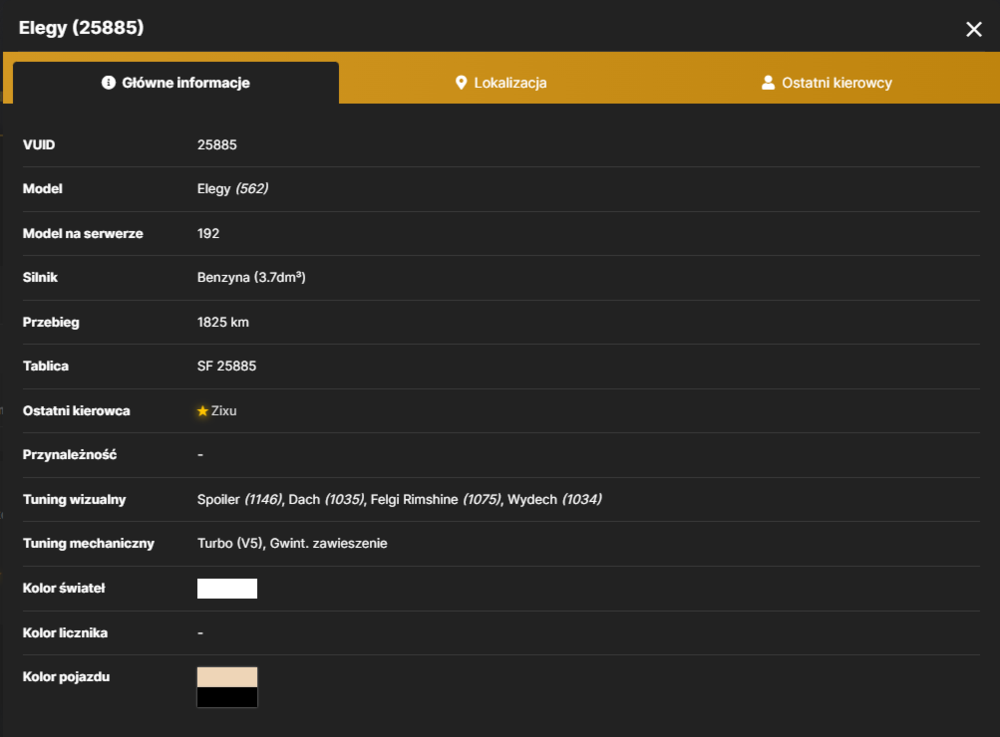This screenshot has width=1000, height=737.
Task: Click the Przynależność label
Action: [70, 455]
